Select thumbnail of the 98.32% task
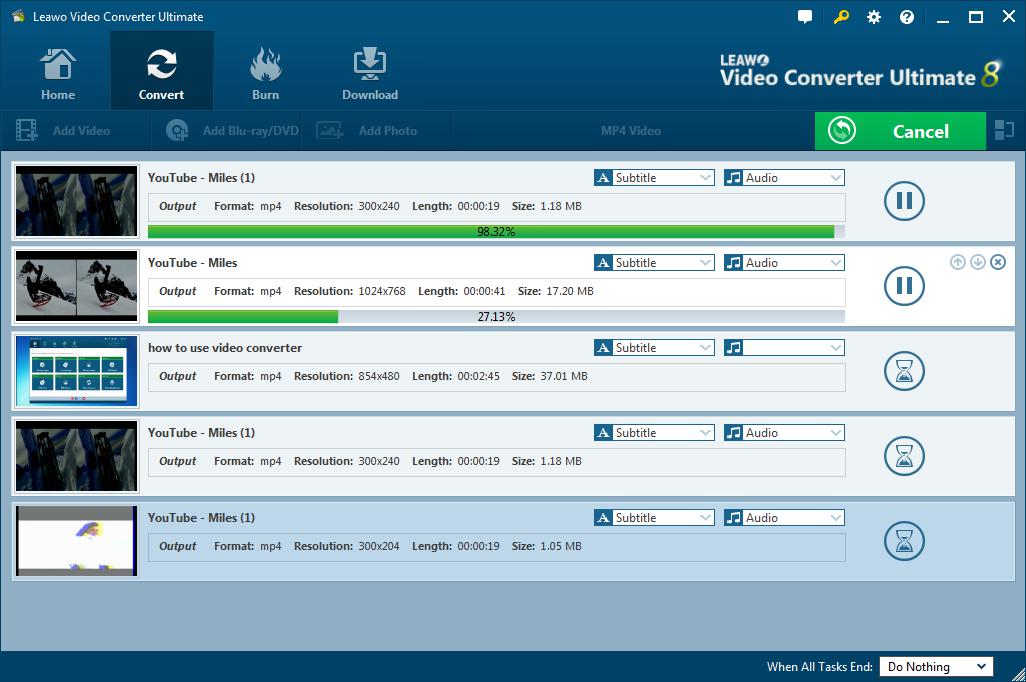 coord(77,200)
